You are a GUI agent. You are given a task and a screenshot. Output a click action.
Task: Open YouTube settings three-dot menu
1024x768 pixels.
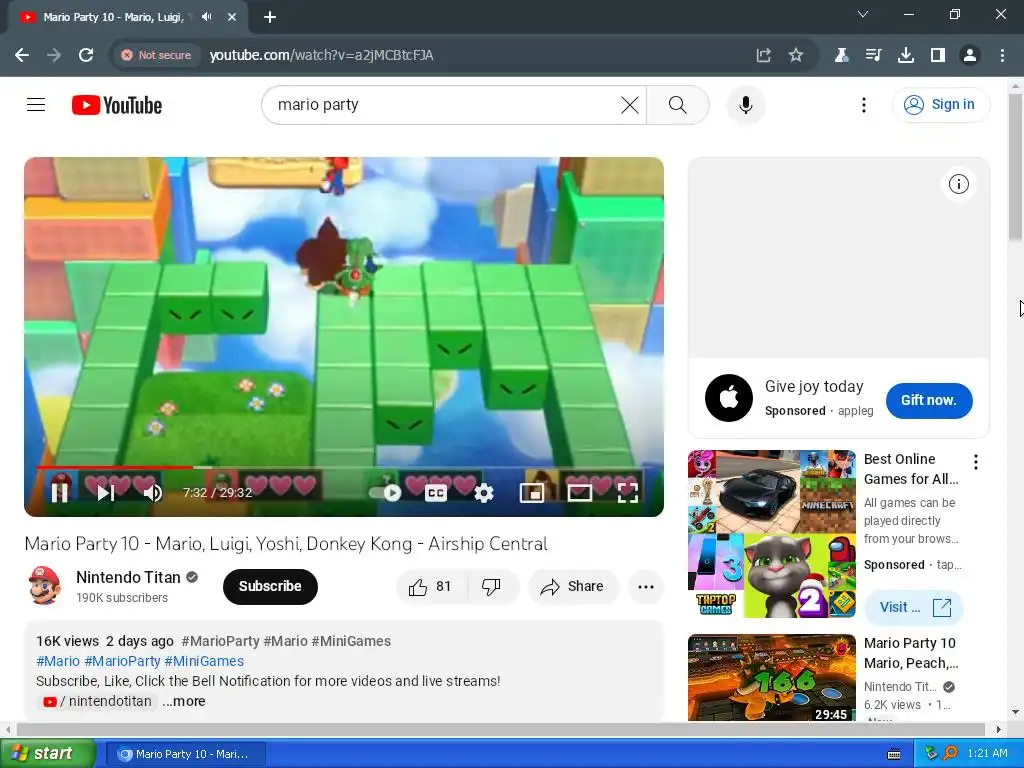click(x=864, y=105)
